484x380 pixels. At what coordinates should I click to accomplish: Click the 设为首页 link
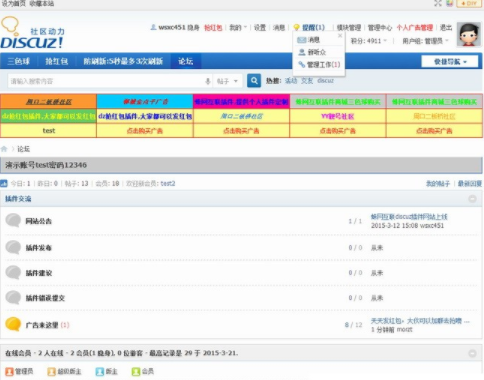13,3
